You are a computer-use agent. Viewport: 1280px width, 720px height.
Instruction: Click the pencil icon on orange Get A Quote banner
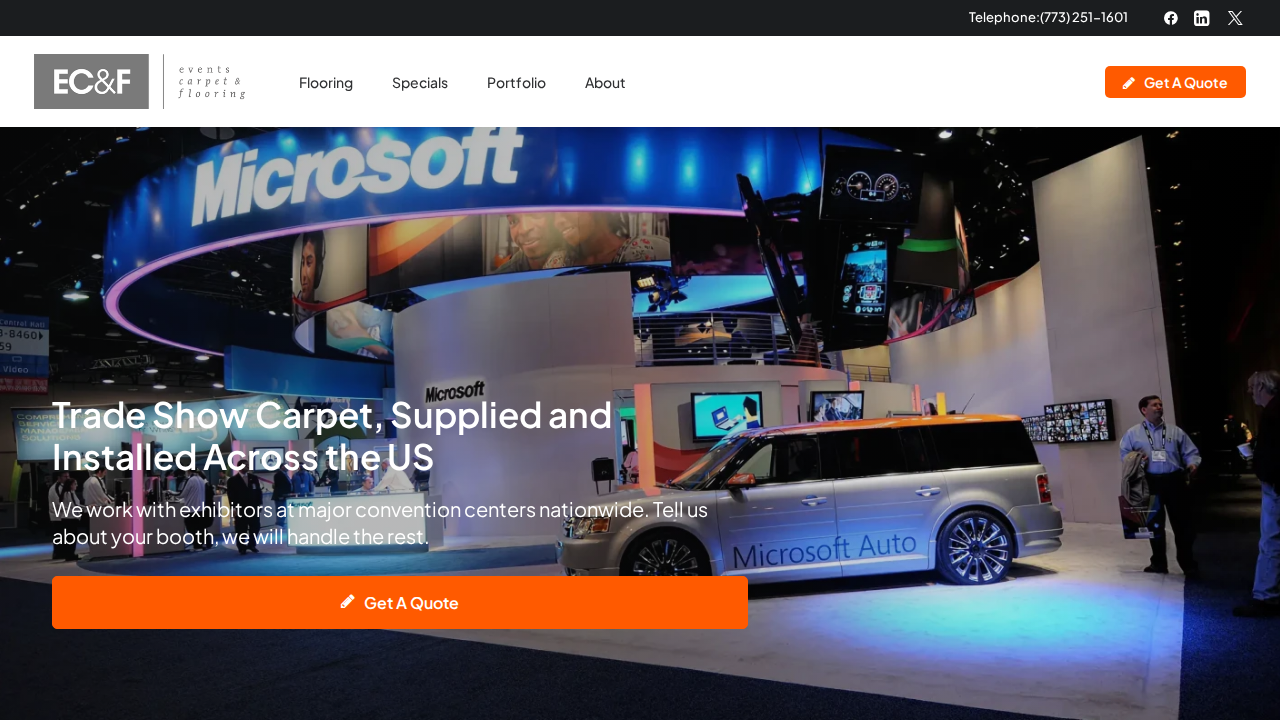(x=347, y=600)
